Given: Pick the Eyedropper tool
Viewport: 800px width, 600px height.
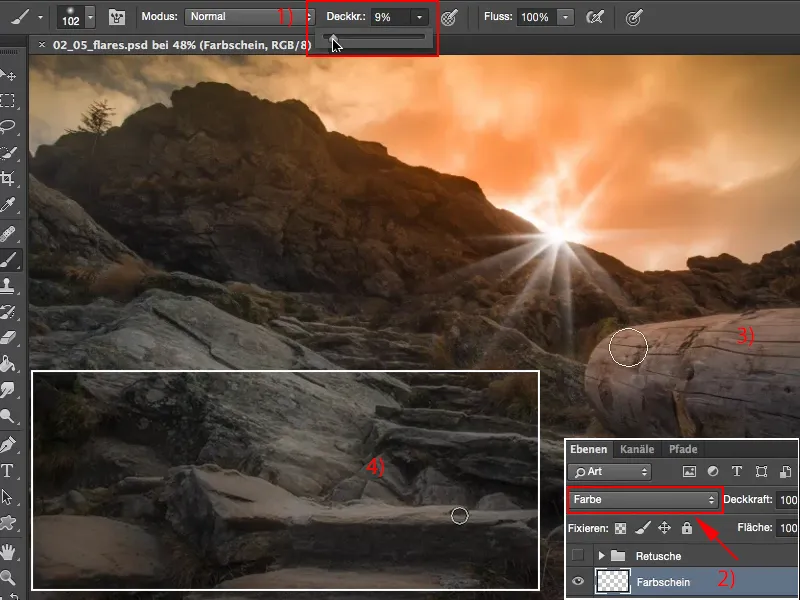Looking at the screenshot, I should click(x=8, y=205).
